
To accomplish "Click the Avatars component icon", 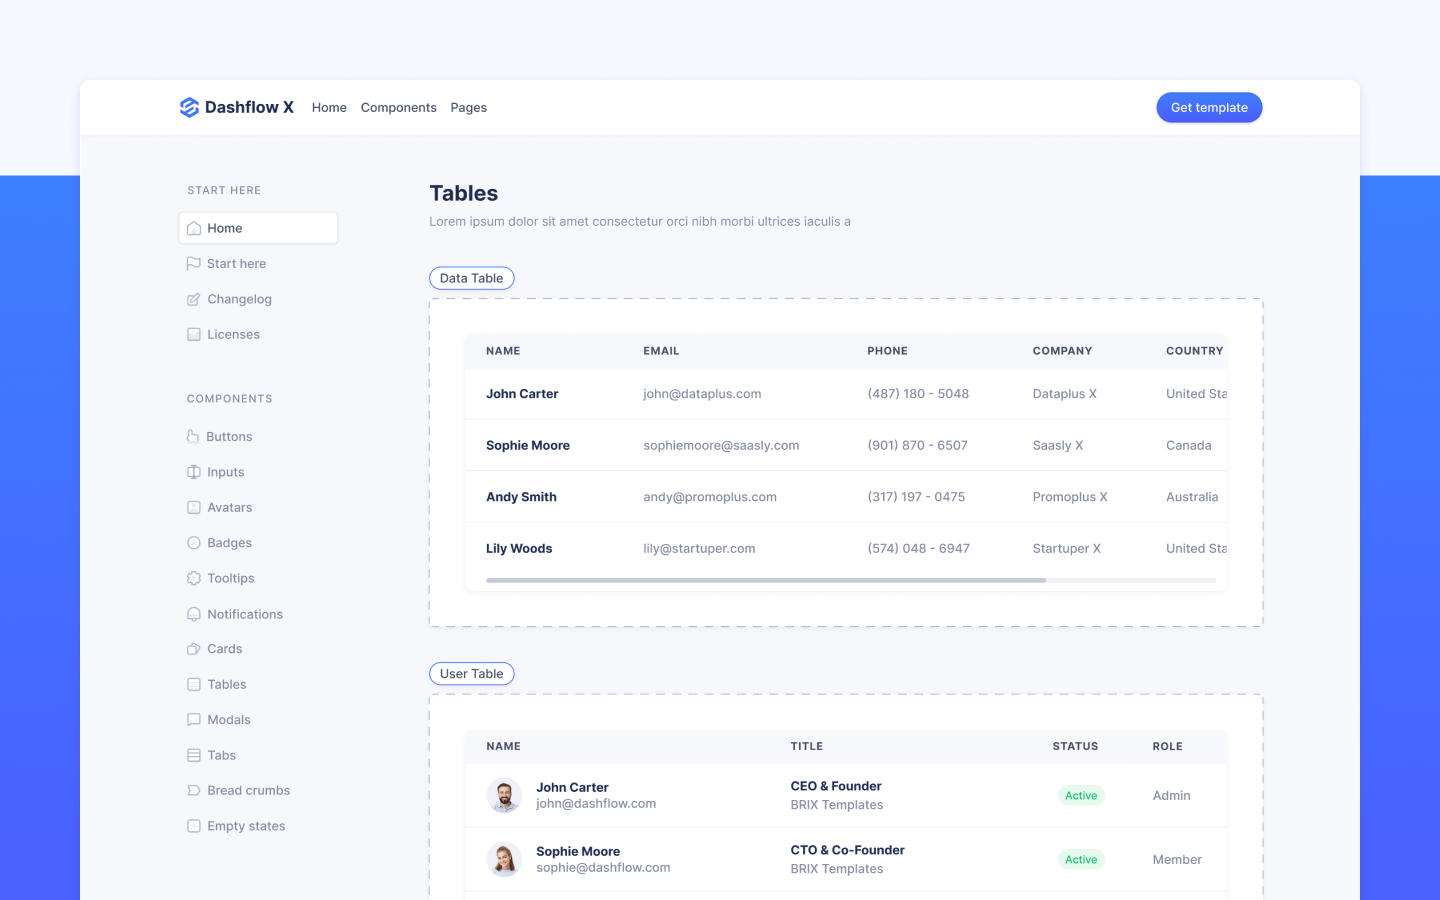I will point(193,507).
